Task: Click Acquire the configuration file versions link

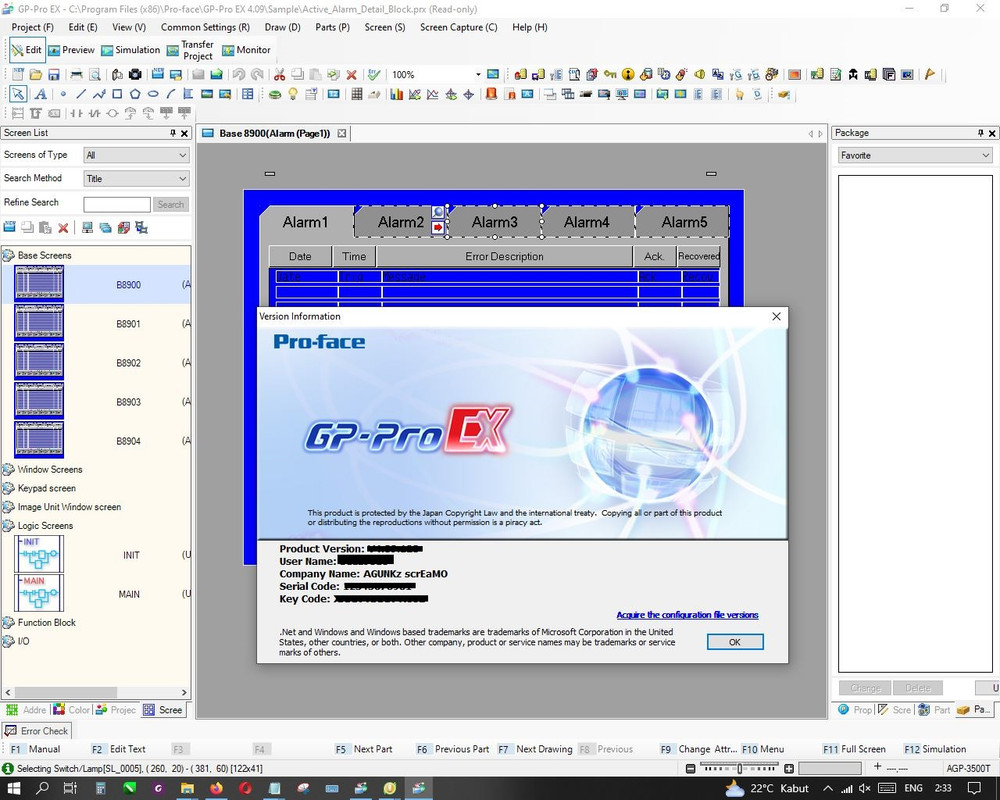Action: (687, 615)
